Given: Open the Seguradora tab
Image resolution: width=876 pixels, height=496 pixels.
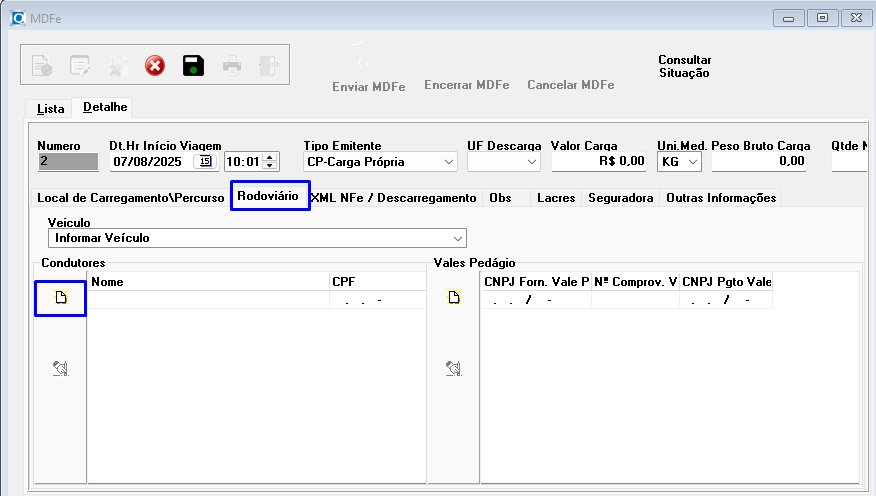Looking at the screenshot, I should (x=621, y=198).
